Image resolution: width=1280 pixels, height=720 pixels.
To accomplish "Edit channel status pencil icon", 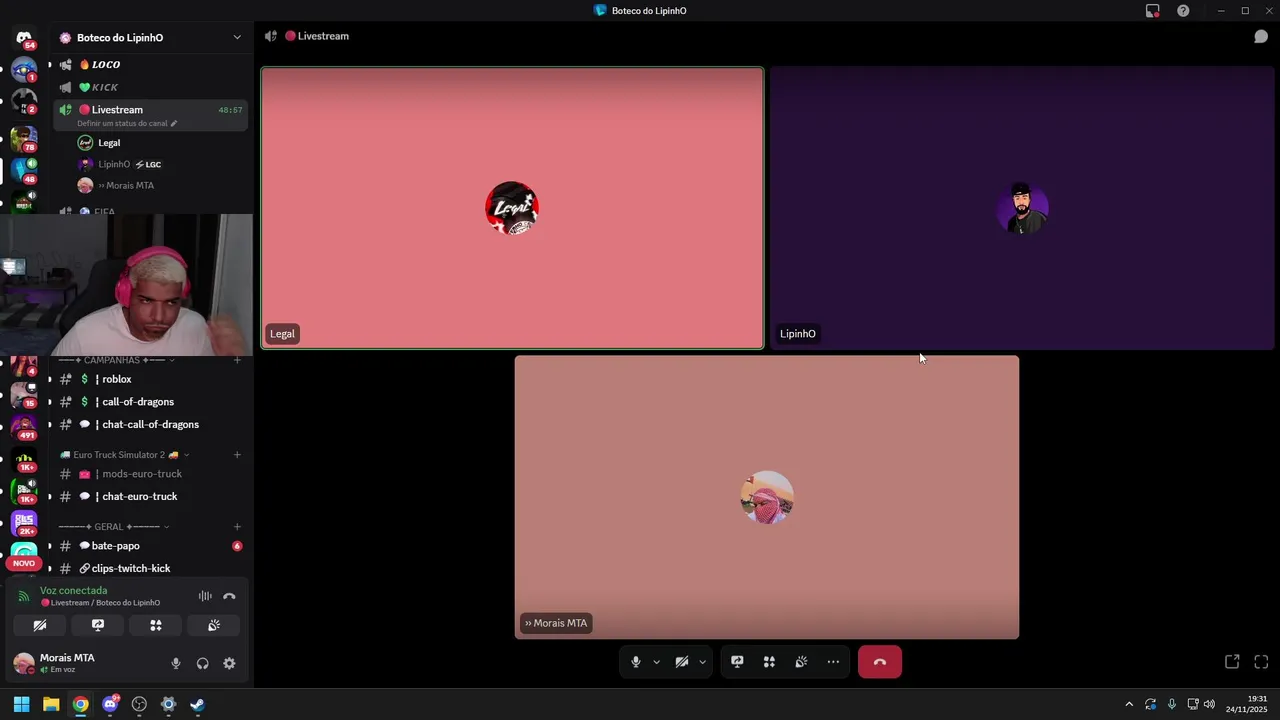I will coord(173,124).
